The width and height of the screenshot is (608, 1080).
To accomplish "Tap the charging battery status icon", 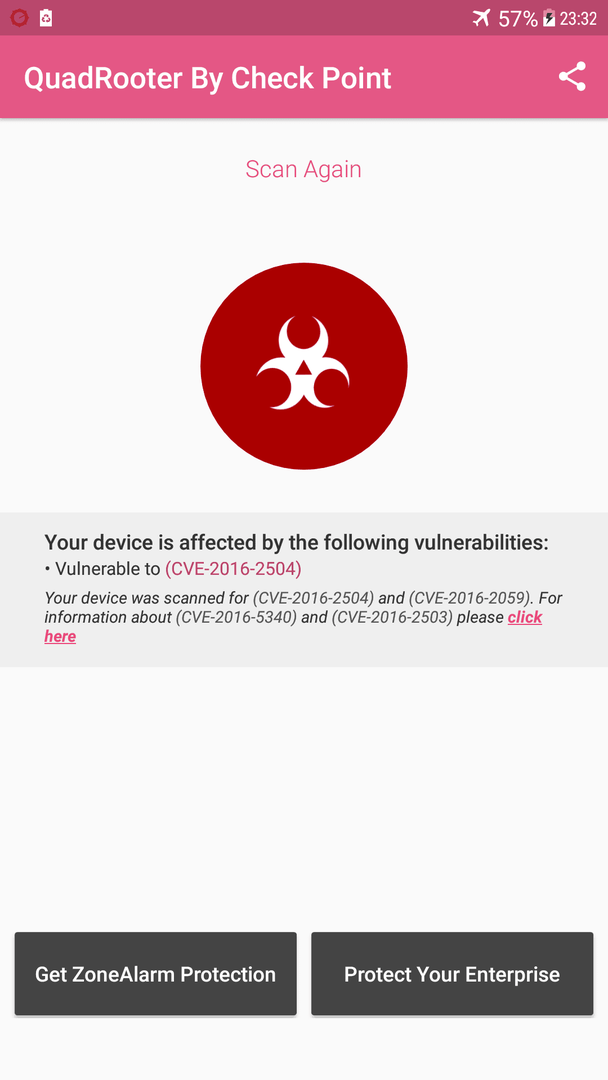I will (x=549, y=18).
